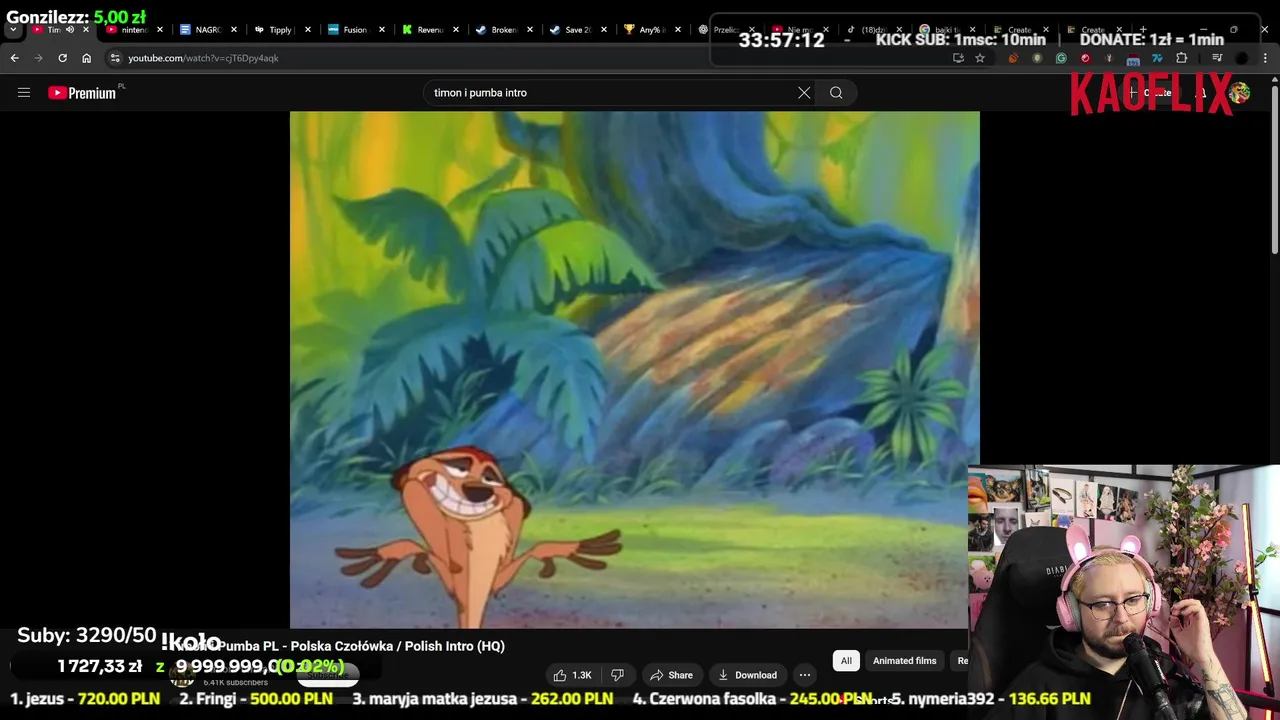This screenshot has width=1280, height=720.
Task: Open the YouTube hamburger guide menu
Action: coord(24,93)
